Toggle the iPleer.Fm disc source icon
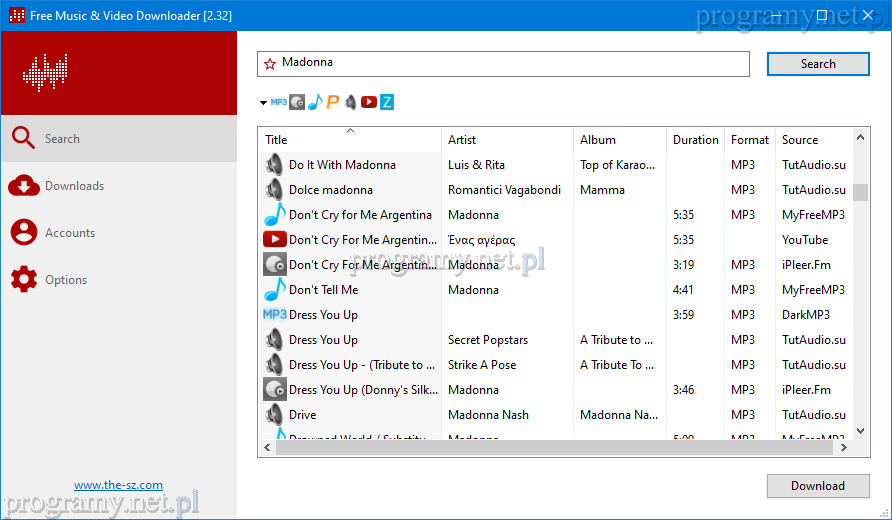The height and width of the screenshot is (520, 892). (297, 102)
